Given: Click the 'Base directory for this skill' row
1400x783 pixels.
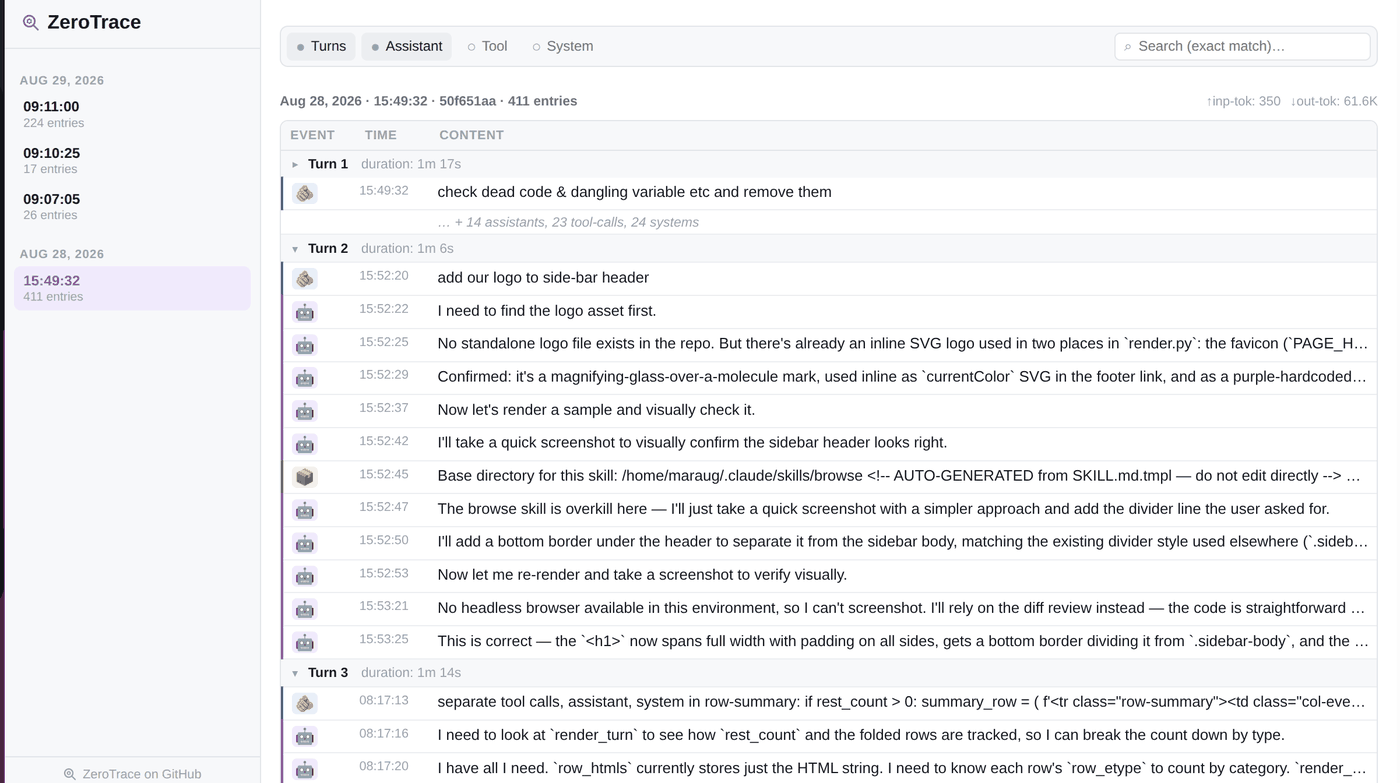Looking at the screenshot, I should (829, 476).
